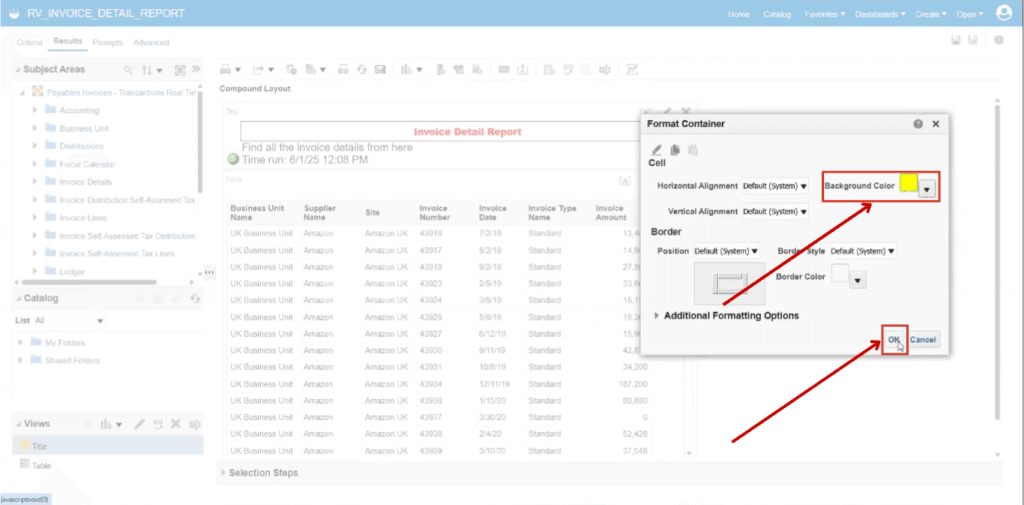Select the Table view in Views list

tap(42, 466)
